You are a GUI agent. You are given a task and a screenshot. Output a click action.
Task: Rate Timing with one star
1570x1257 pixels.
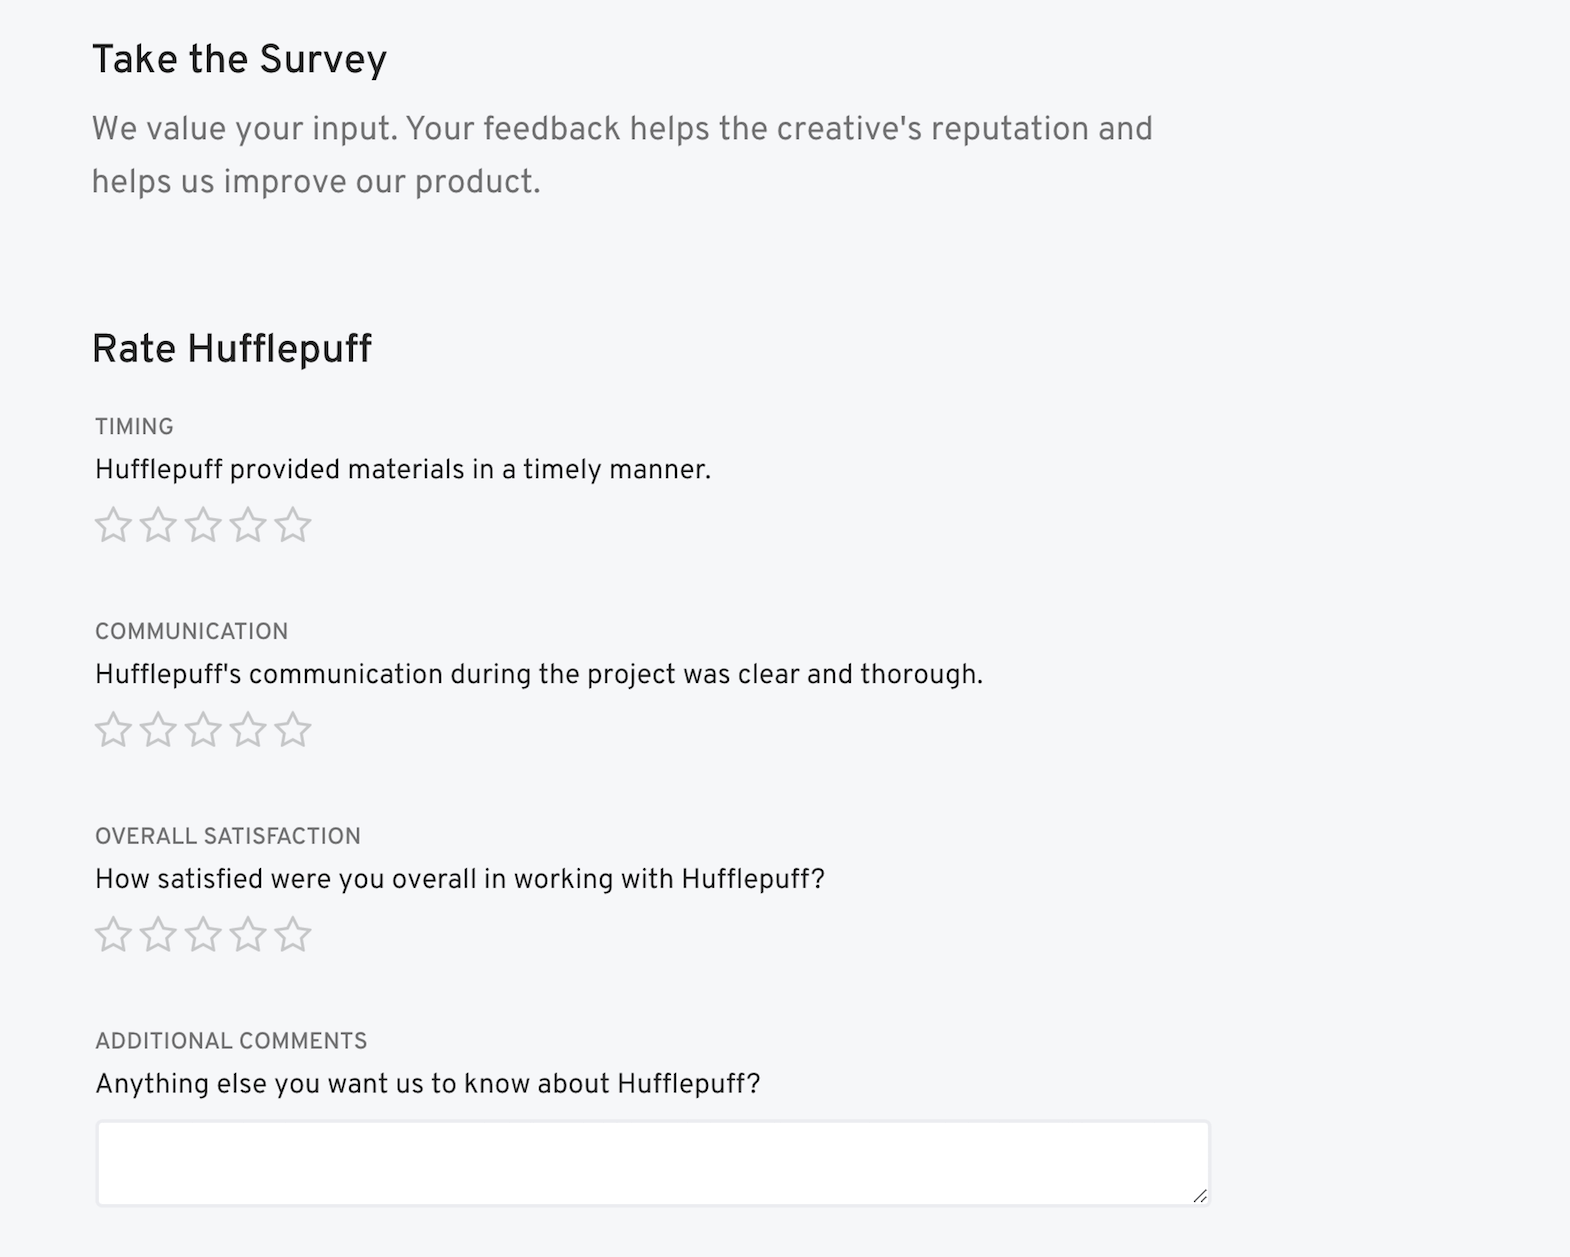pyautogui.click(x=111, y=523)
